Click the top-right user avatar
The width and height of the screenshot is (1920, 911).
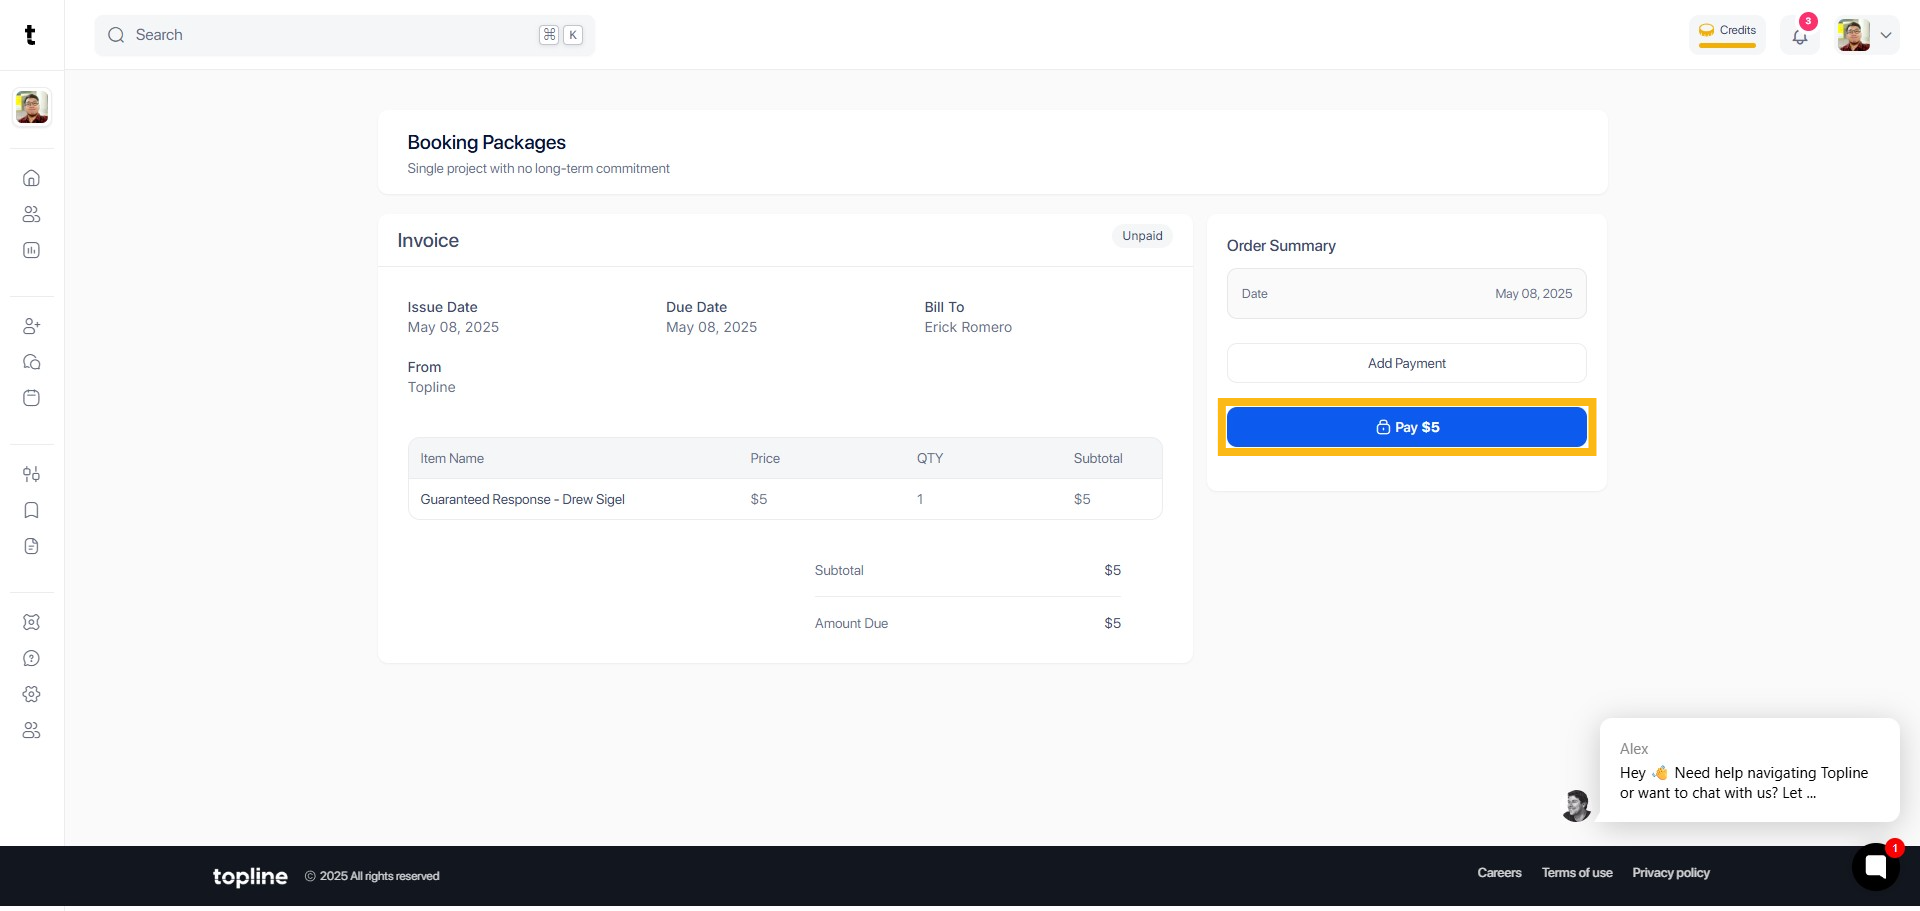point(1854,35)
